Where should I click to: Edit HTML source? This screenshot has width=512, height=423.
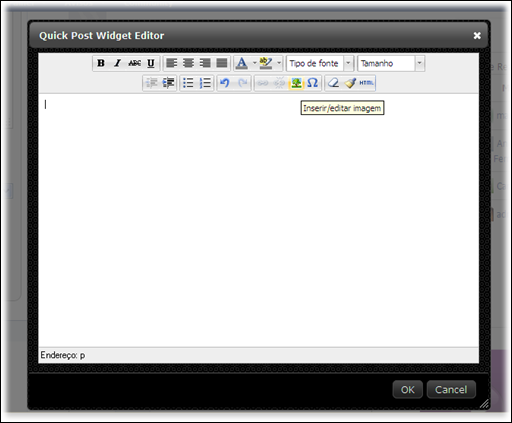tap(367, 83)
